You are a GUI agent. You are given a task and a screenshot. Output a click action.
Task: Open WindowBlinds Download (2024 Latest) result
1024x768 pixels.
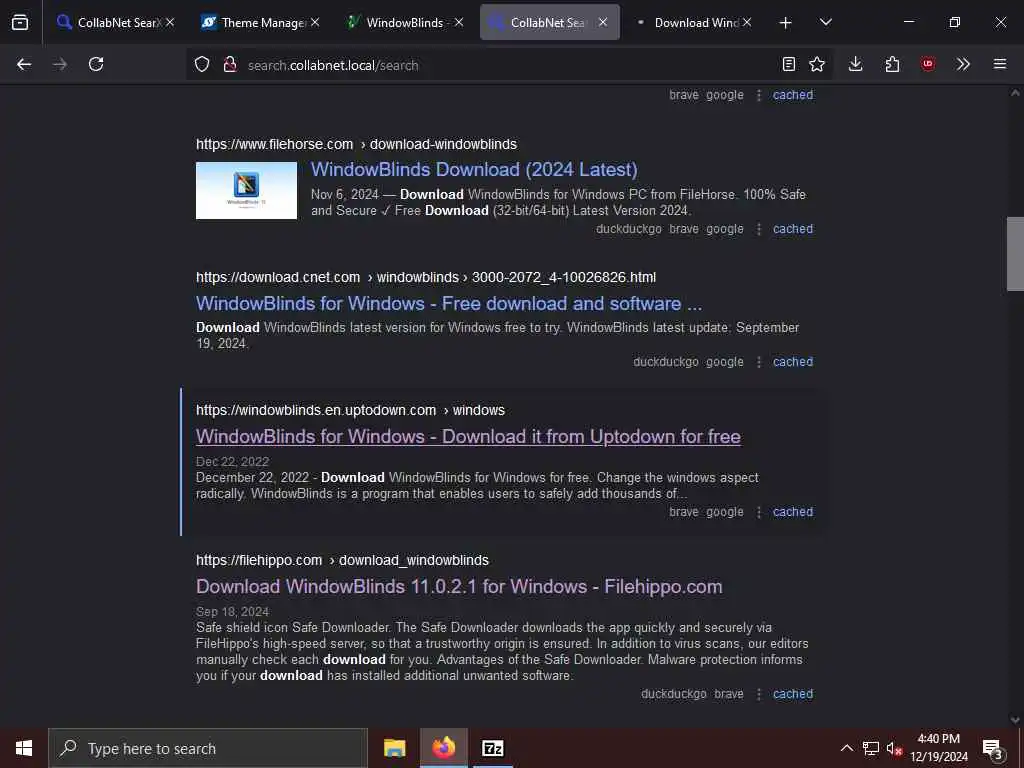(x=474, y=170)
